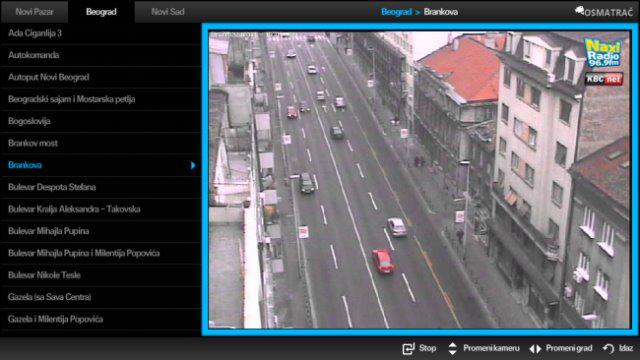640x360 pixels.
Task: Select the Beograd city tab
Action: click(101, 12)
